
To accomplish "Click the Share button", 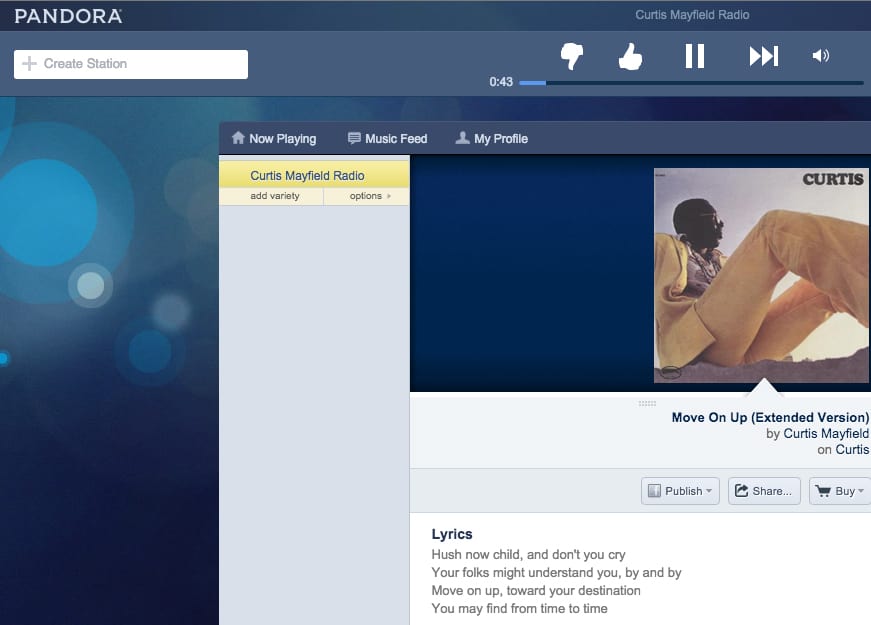I will pyautogui.click(x=764, y=491).
